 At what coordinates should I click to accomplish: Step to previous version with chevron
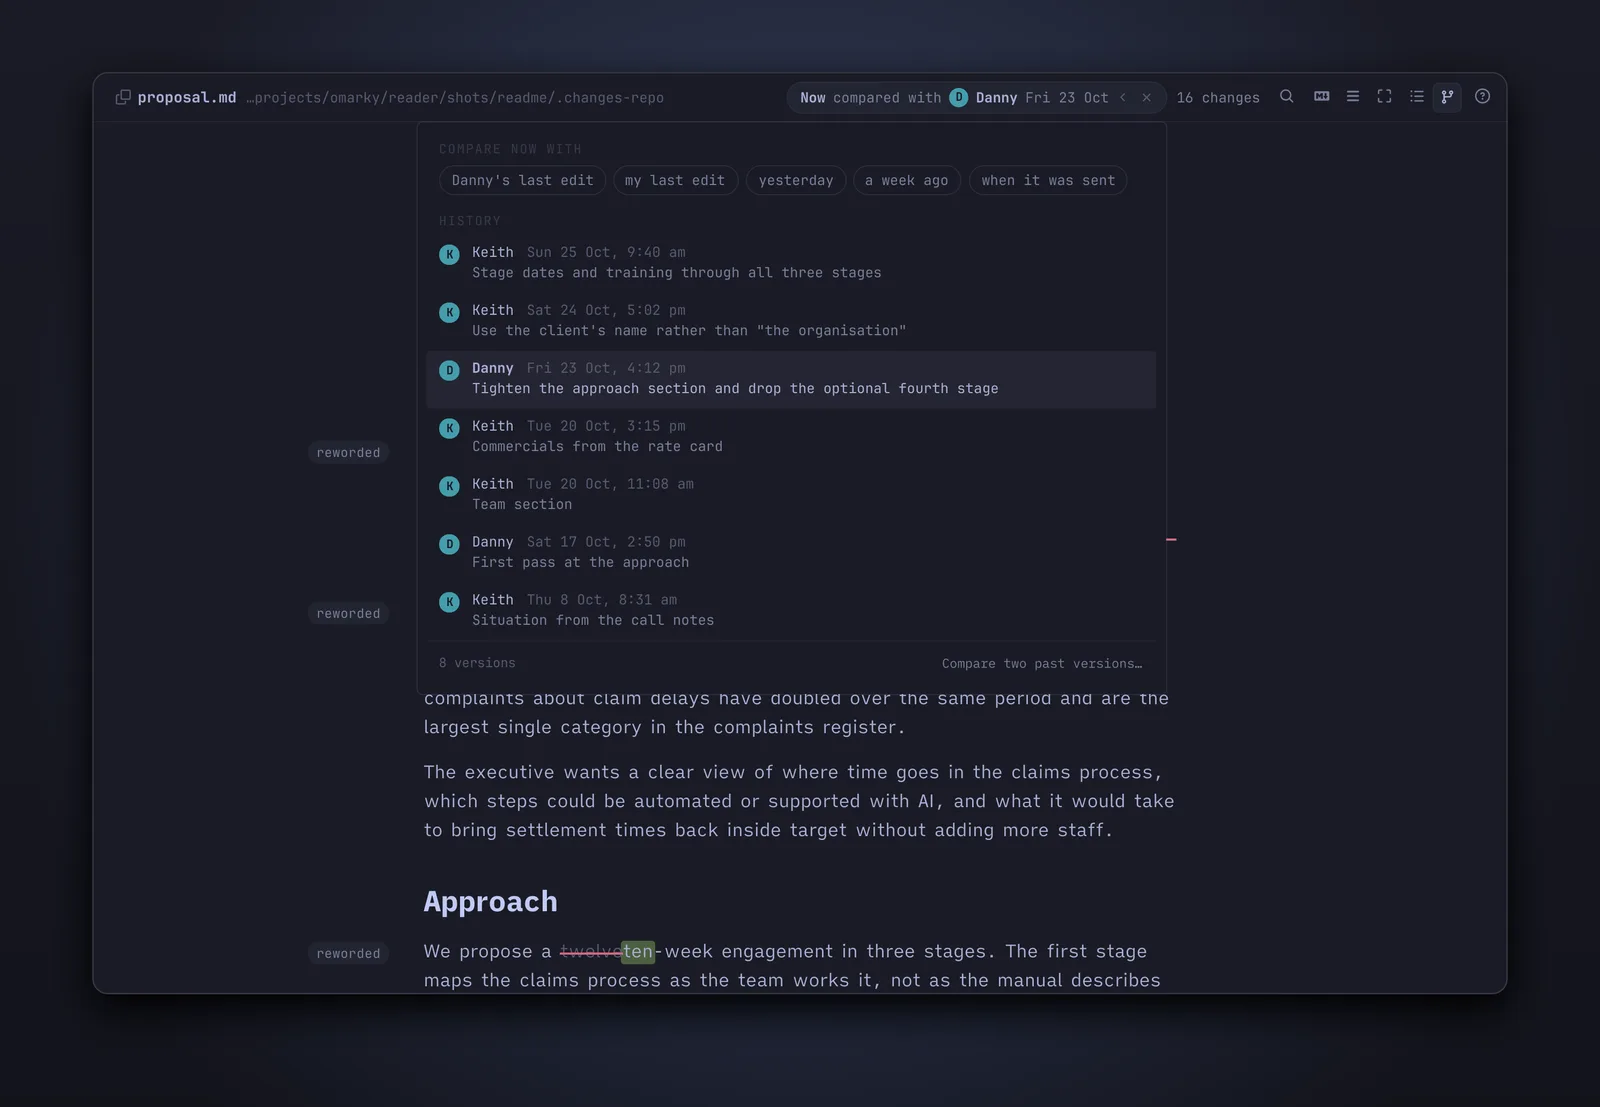(1123, 97)
